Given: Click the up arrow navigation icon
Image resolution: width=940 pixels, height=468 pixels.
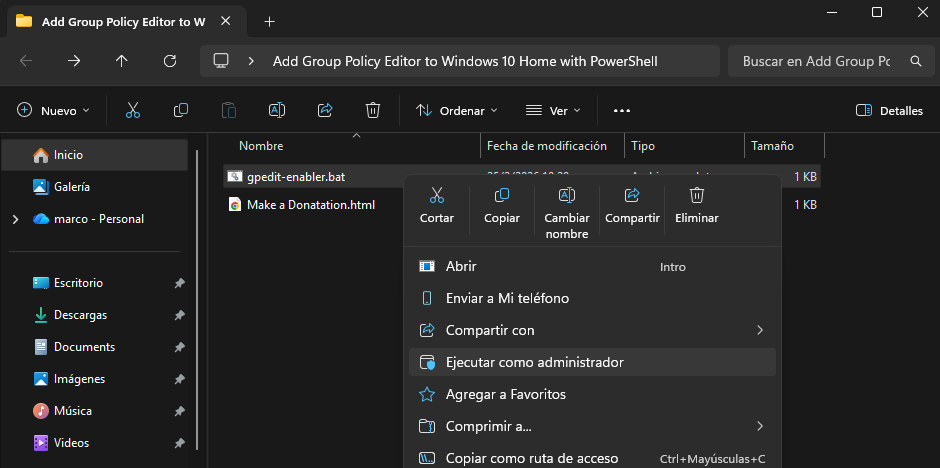Looking at the screenshot, I should pyautogui.click(x=122, y=61).
